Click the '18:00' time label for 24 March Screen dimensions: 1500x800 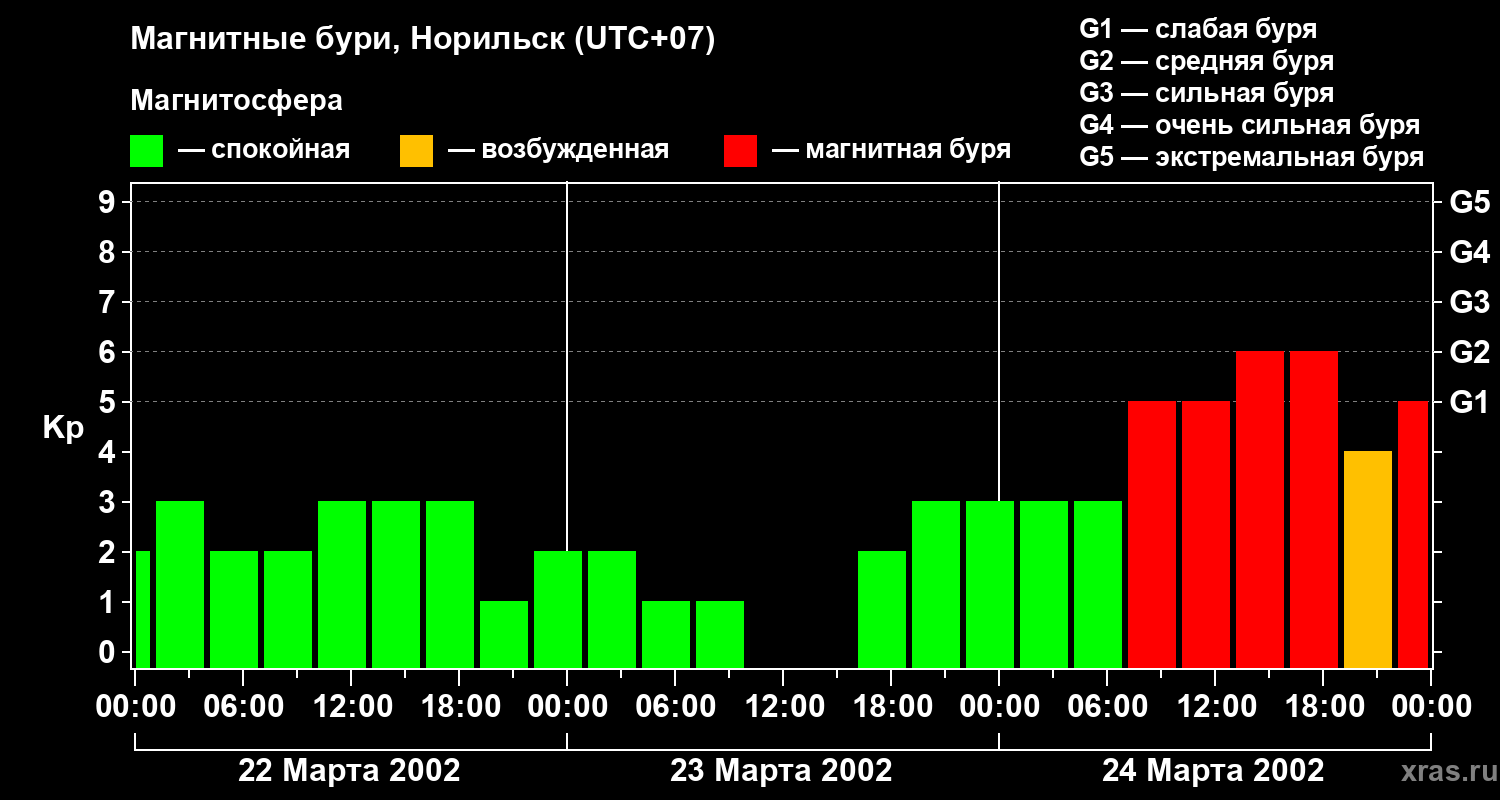click(x=1323, y=706)
